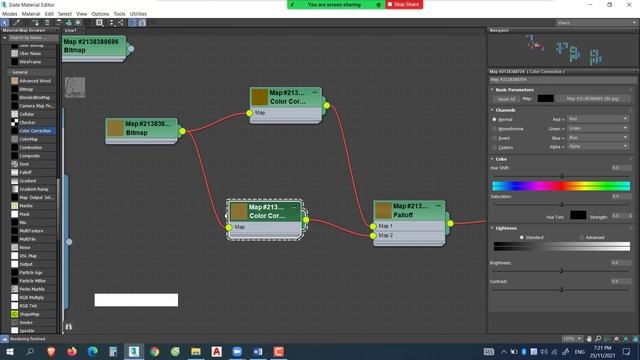
Task: Click the Brightness slider handle
Action: pyautogui.click(x=562, y=271)
